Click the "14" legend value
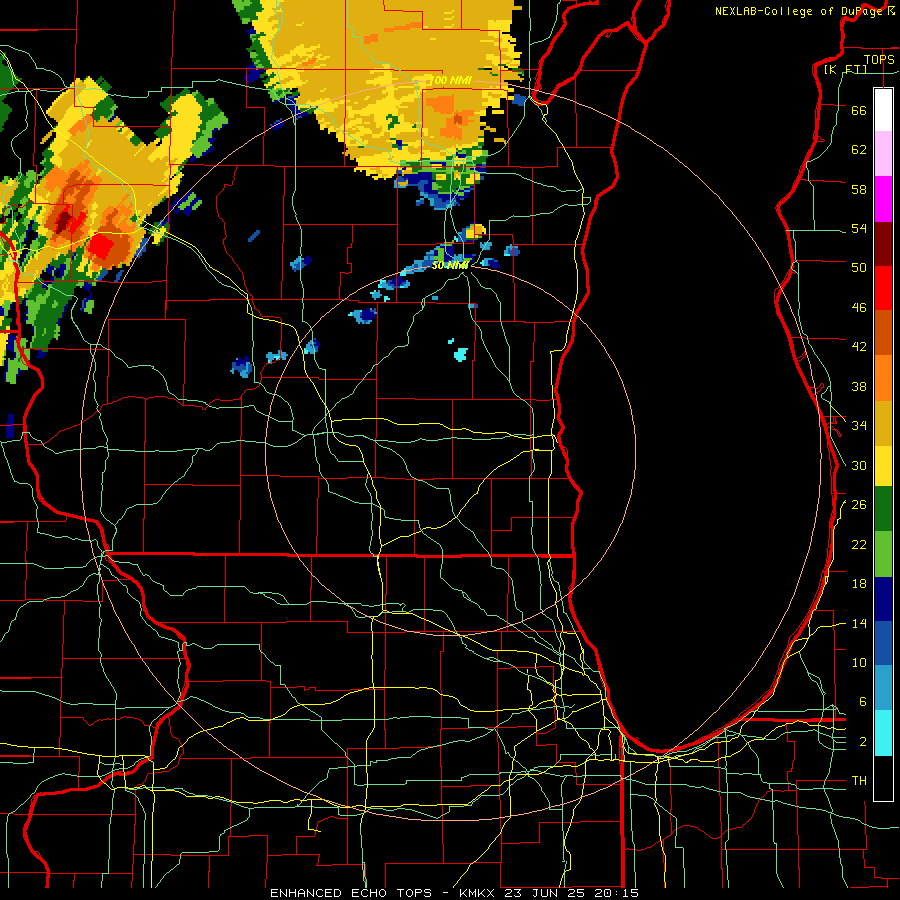This screenshot has width=900, height=900. 859,623
